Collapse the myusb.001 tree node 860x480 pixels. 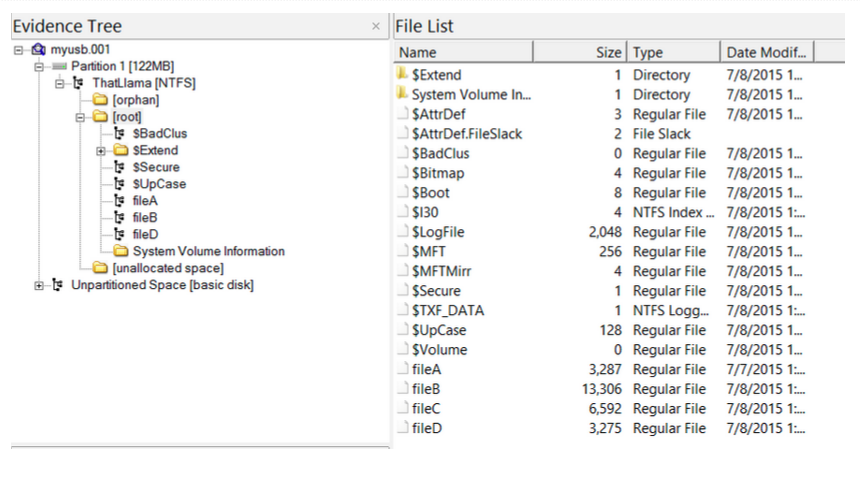coord(20,49)
